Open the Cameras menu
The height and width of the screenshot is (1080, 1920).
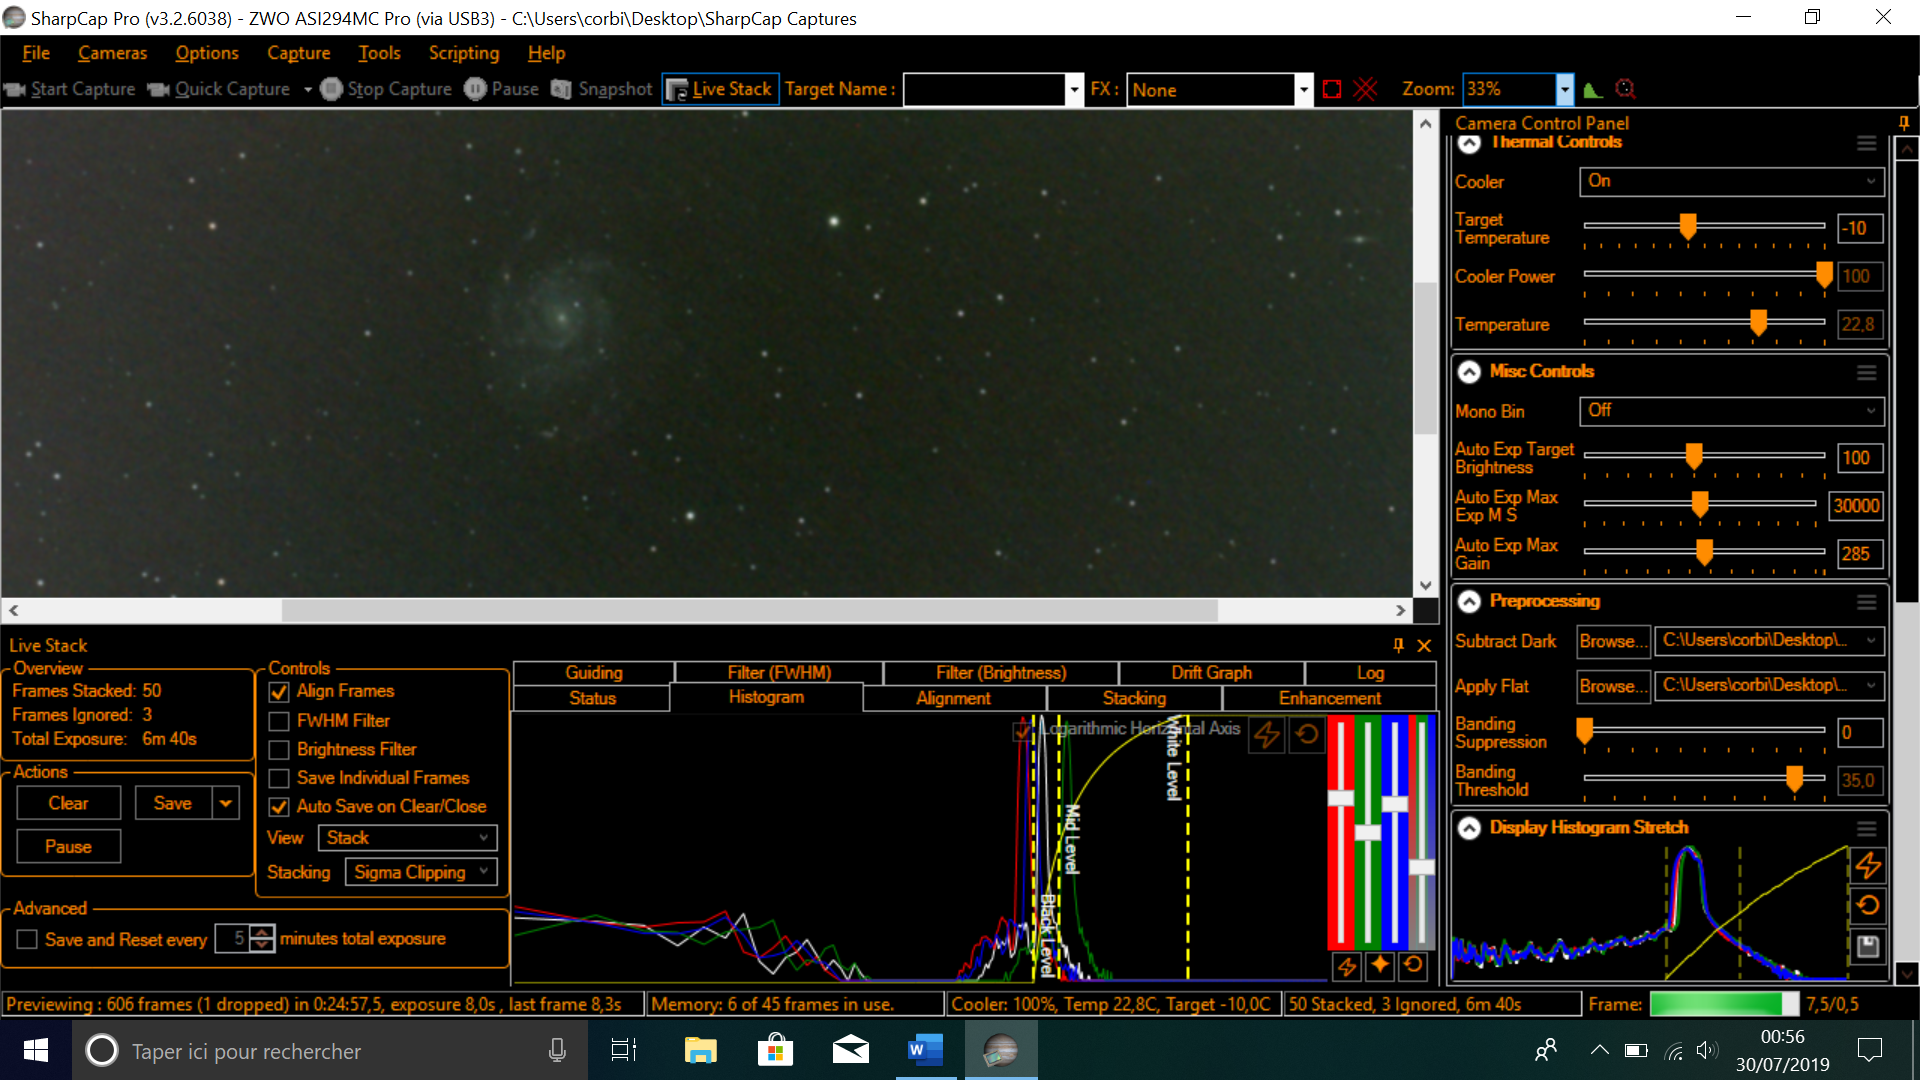[112, 53]
